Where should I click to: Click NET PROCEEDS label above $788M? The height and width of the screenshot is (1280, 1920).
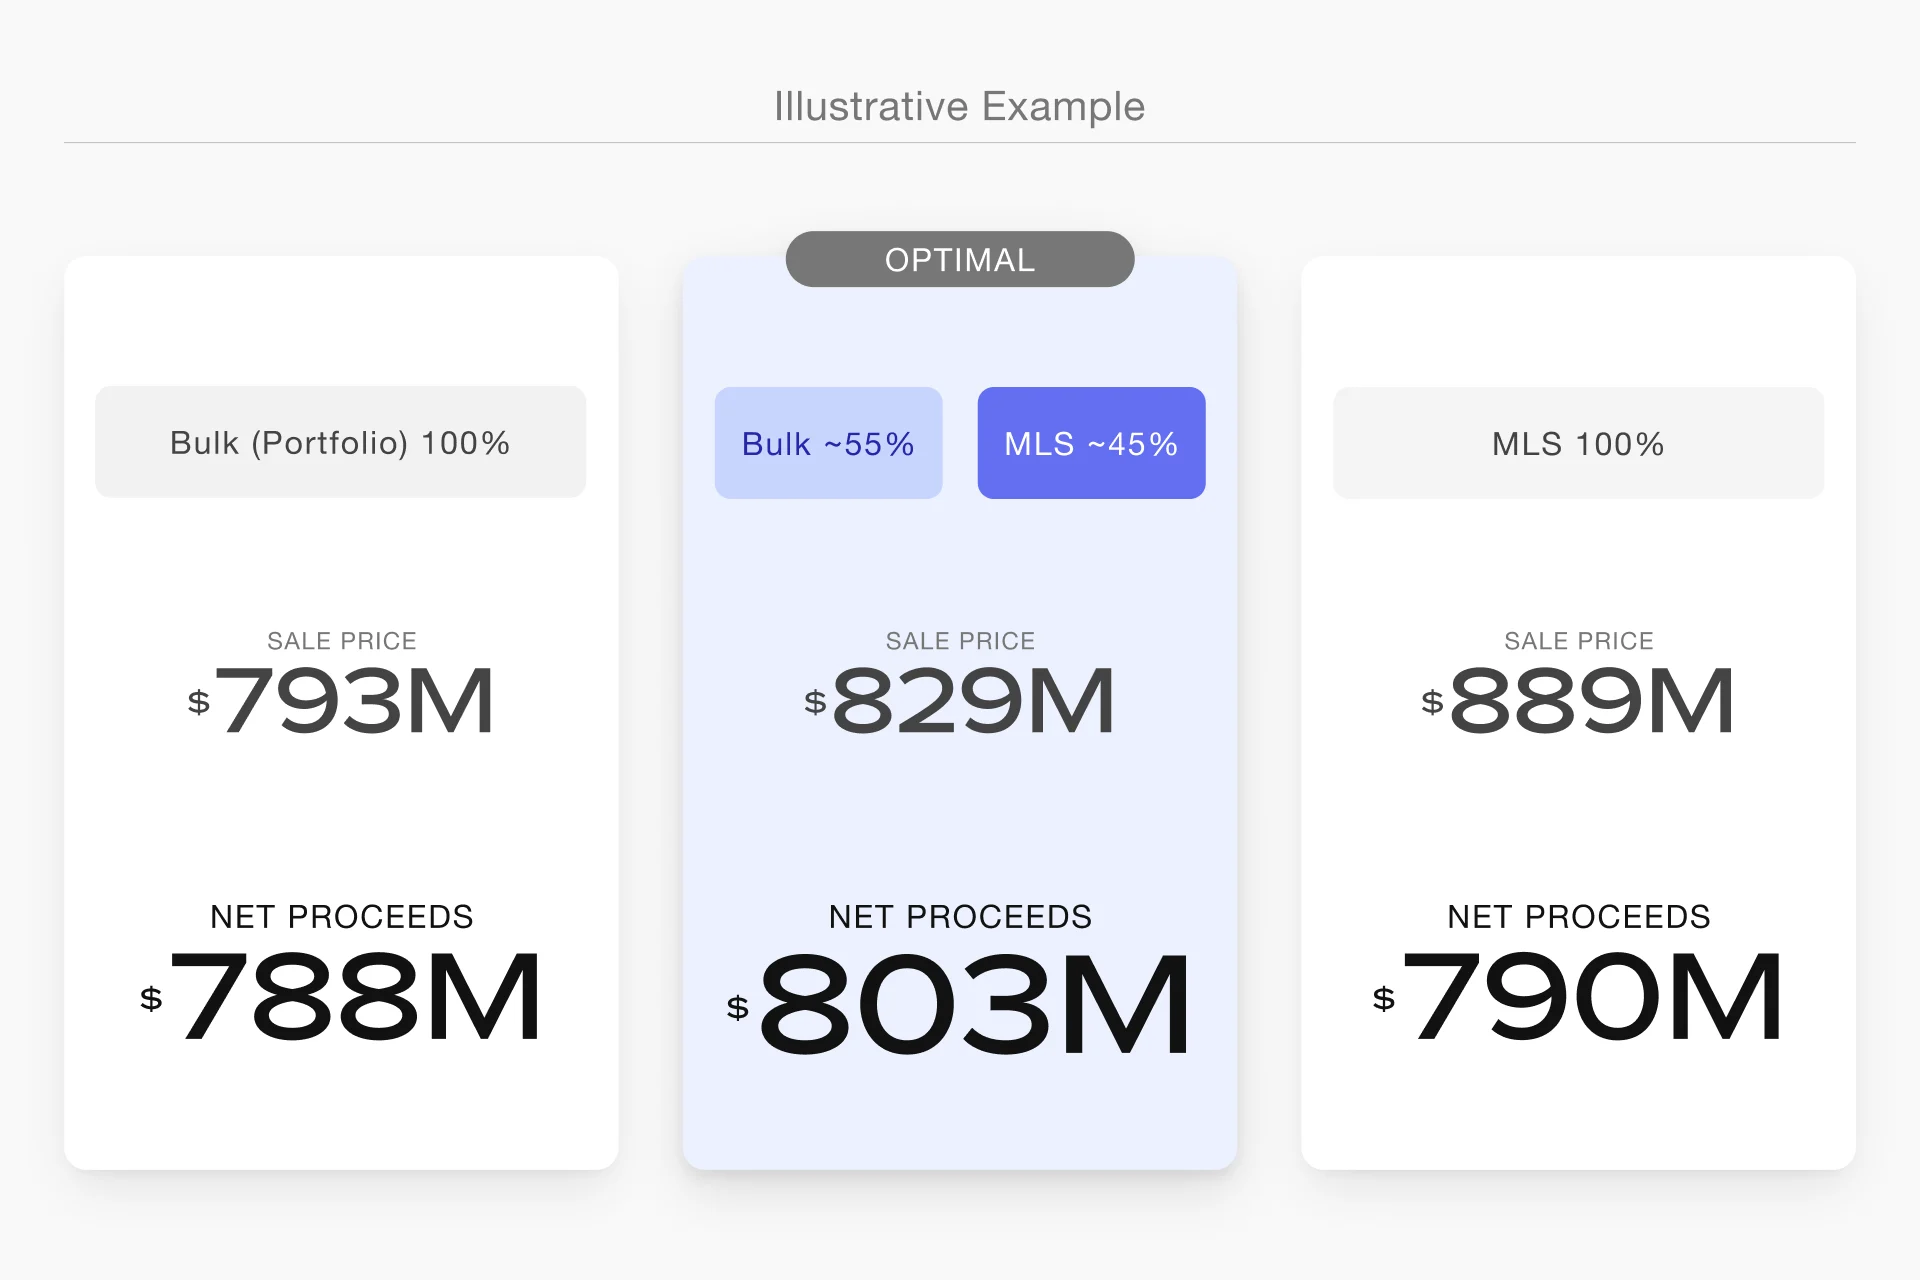pyautogui.click(x=342, y=917)
